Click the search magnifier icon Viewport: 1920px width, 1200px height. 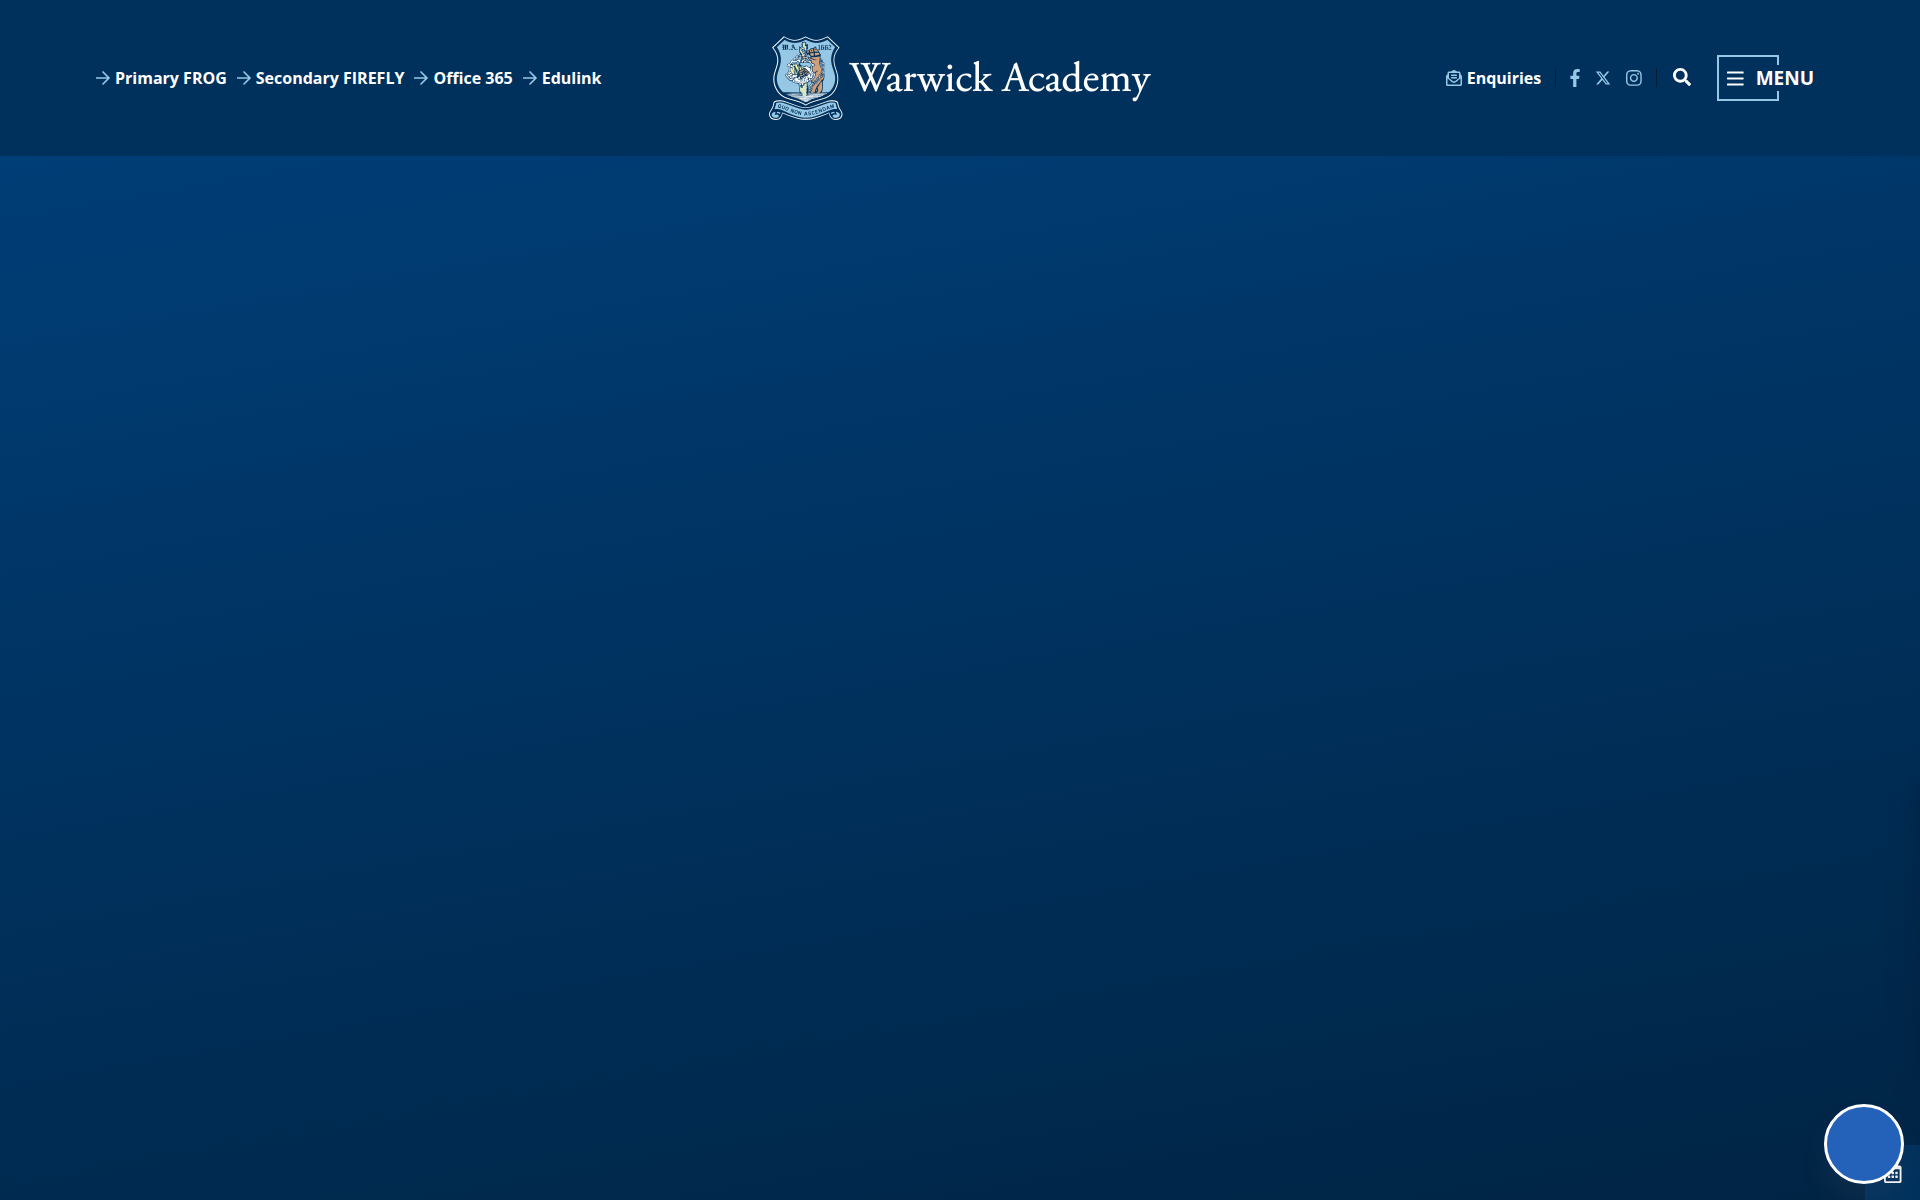coord(1682,77)
